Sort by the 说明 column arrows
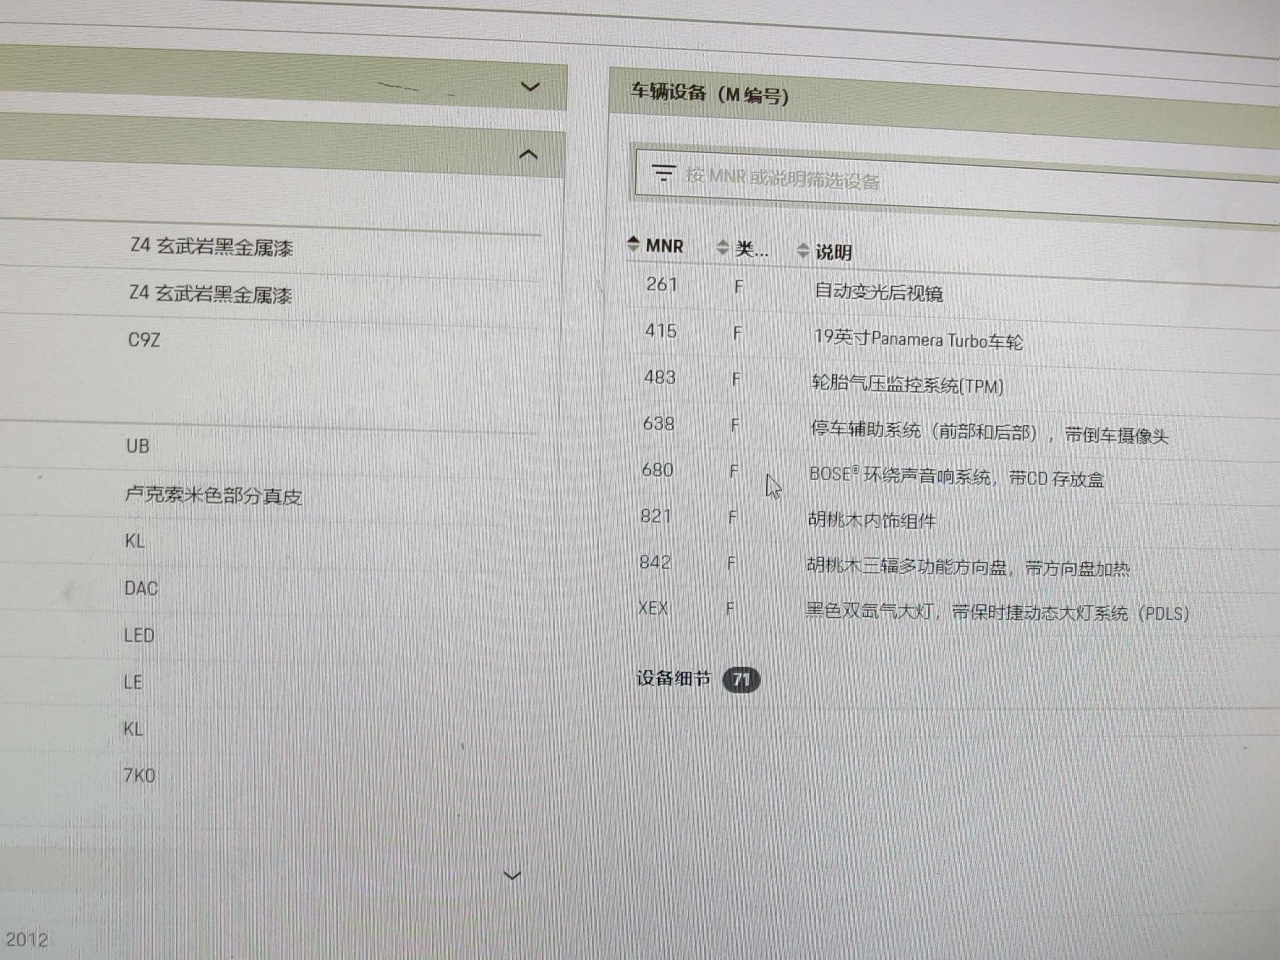 tap(803, 250)
